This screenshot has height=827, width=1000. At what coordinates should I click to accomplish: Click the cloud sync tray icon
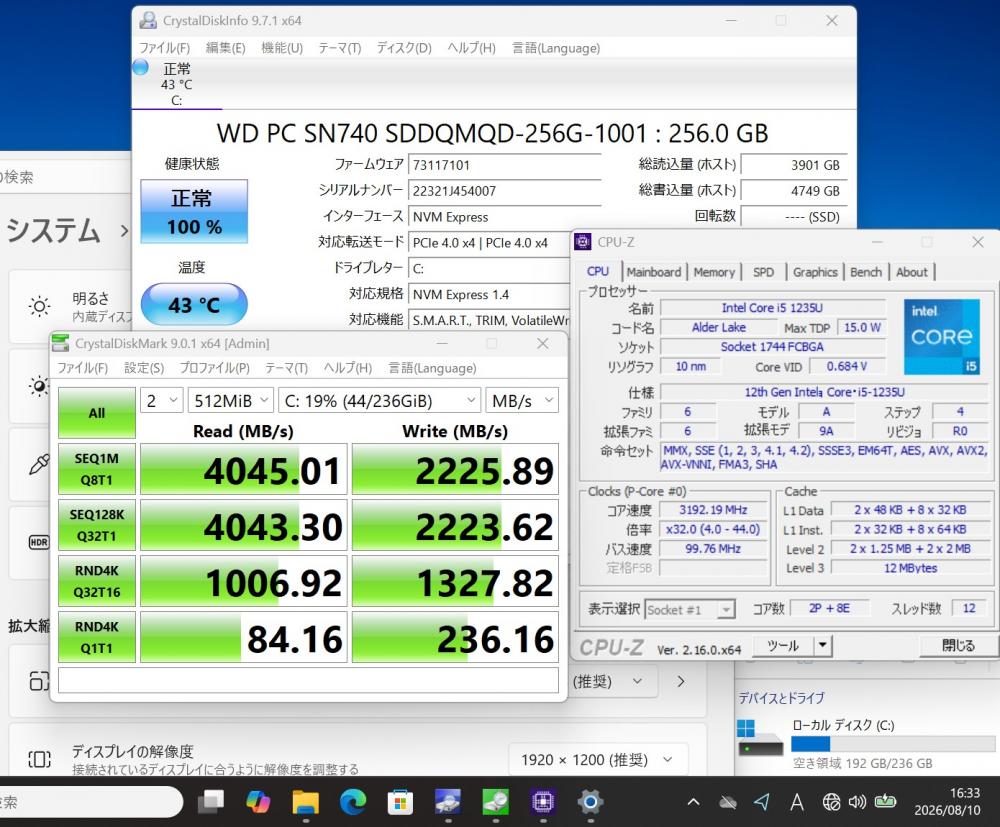728,802
